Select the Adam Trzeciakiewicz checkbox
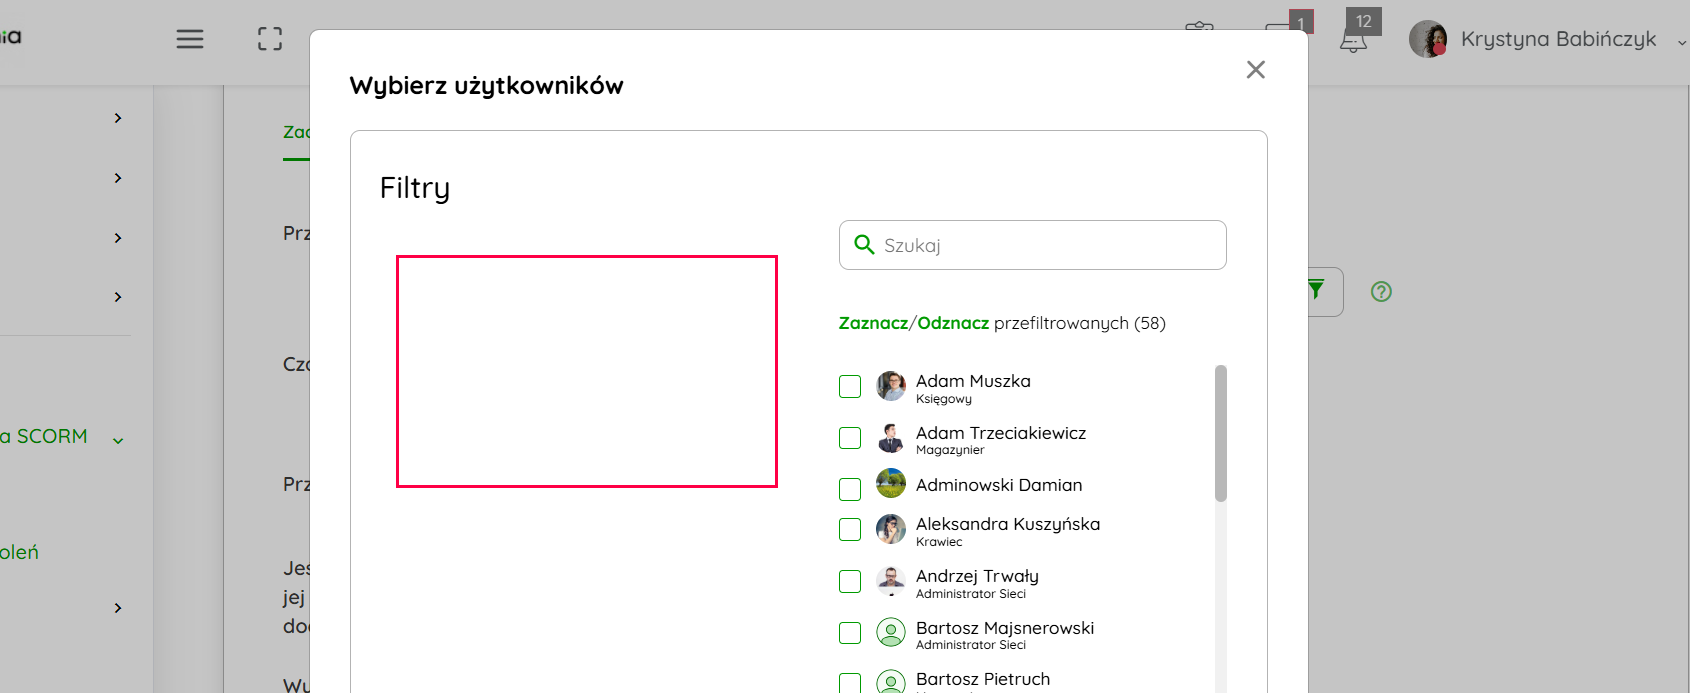 (x=850, y=438)
